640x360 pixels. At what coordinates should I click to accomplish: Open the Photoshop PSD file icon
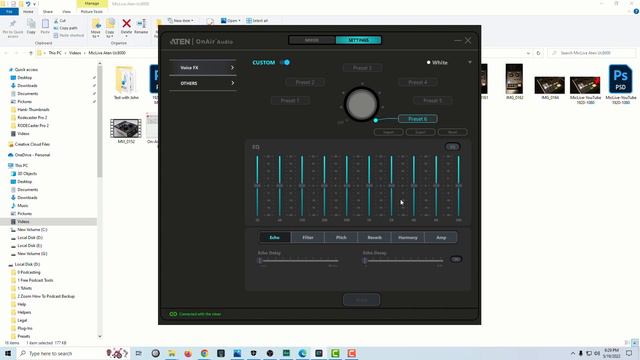(x=620, y=80)
